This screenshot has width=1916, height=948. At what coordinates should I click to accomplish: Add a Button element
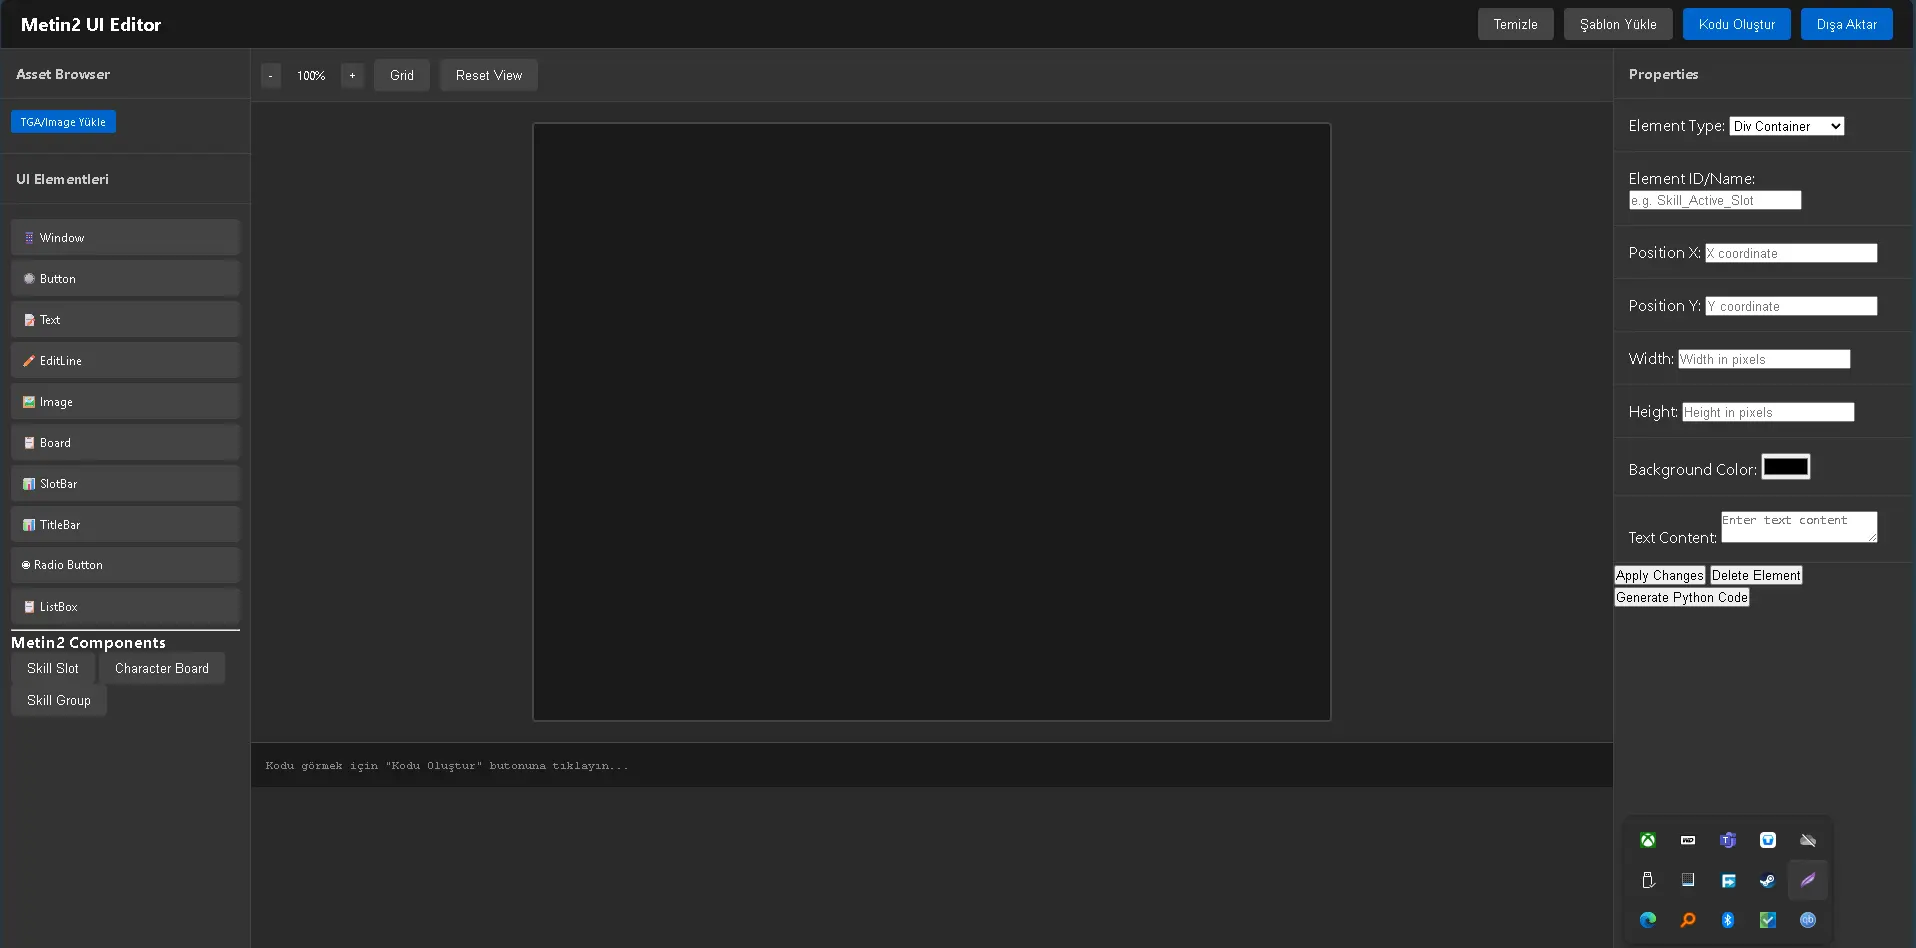pos(125,279)
